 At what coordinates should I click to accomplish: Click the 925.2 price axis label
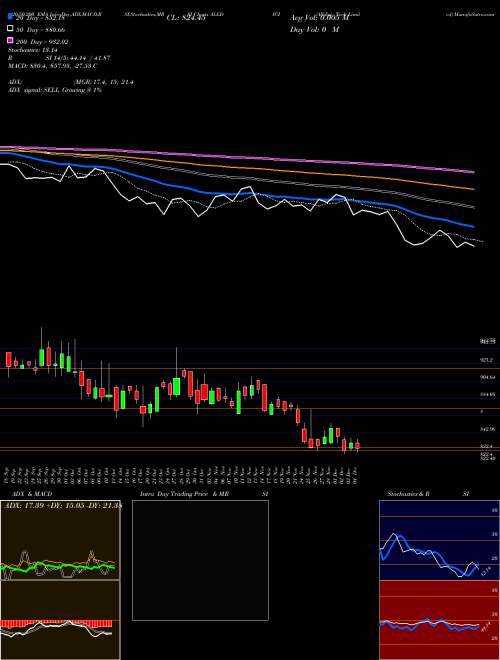pos(486,360)
